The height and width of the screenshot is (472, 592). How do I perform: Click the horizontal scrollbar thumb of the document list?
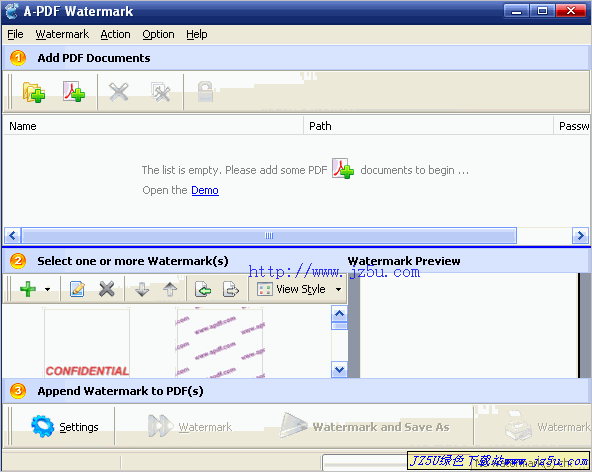click(x=269, y=236)
